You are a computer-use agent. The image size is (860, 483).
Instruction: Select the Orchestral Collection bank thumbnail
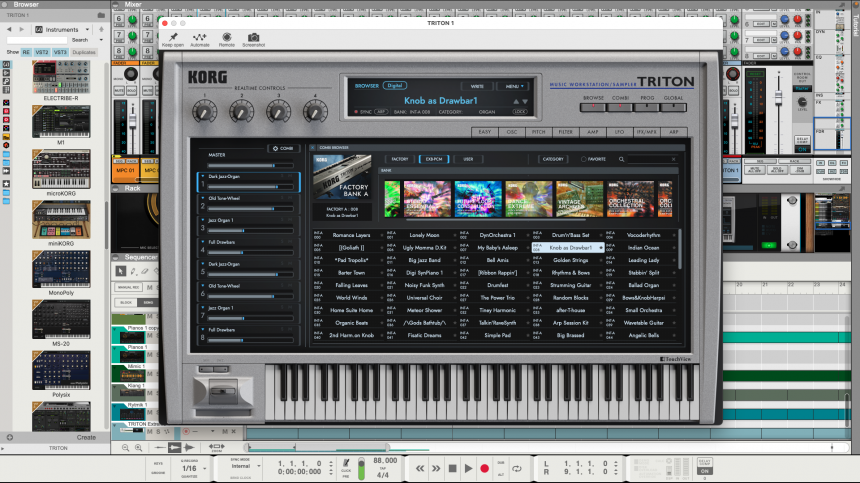[x=631, y=199]
